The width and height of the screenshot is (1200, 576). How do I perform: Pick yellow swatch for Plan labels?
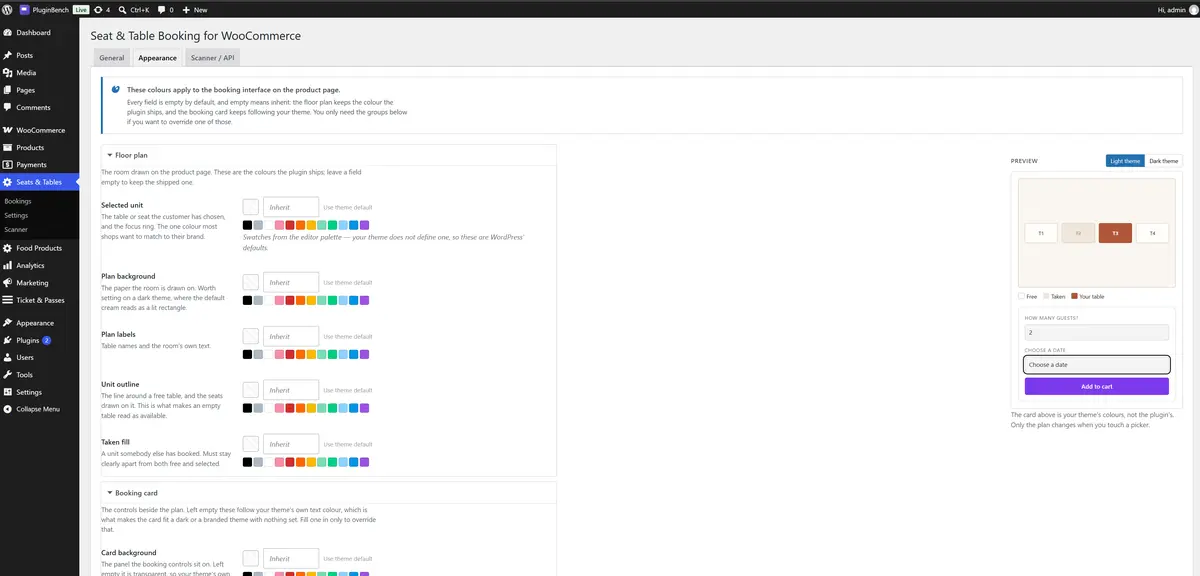311,354
